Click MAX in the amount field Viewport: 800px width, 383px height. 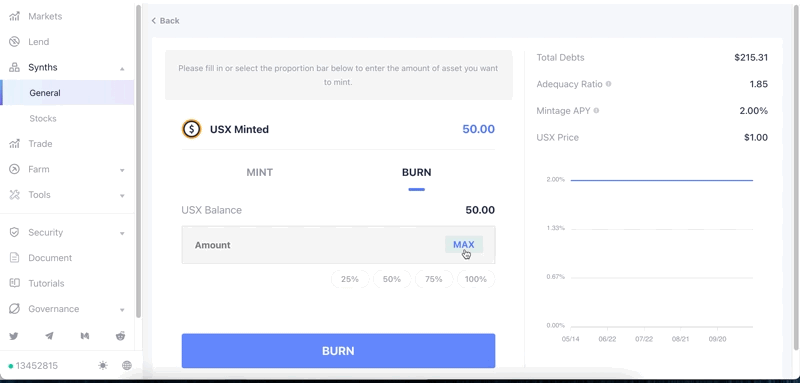tap(464, 245)
